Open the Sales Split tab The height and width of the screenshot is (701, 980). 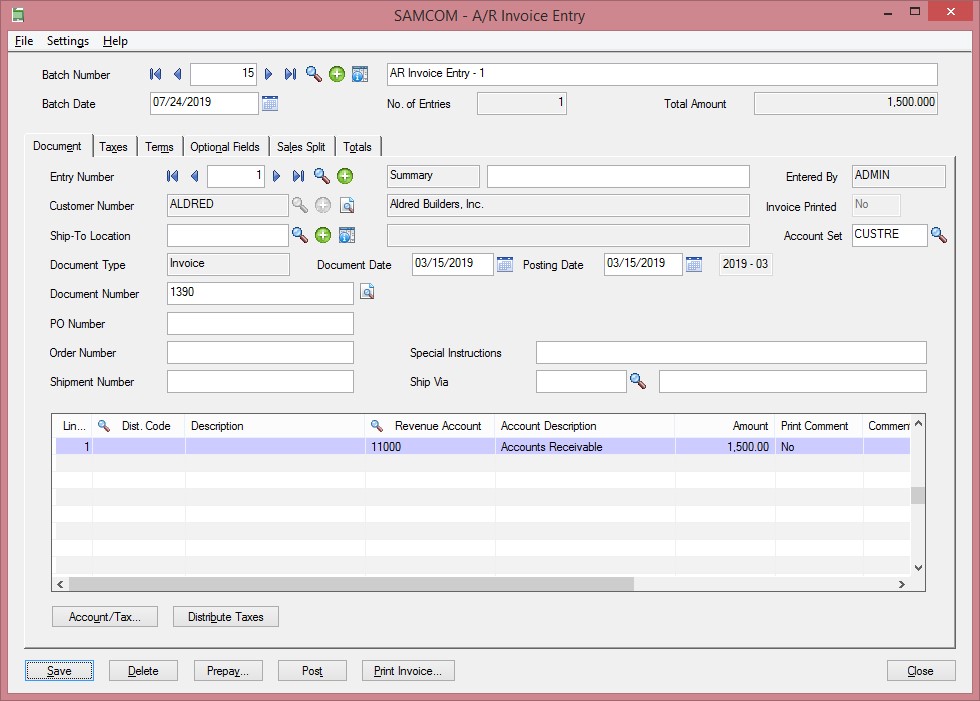coord(301,147)
